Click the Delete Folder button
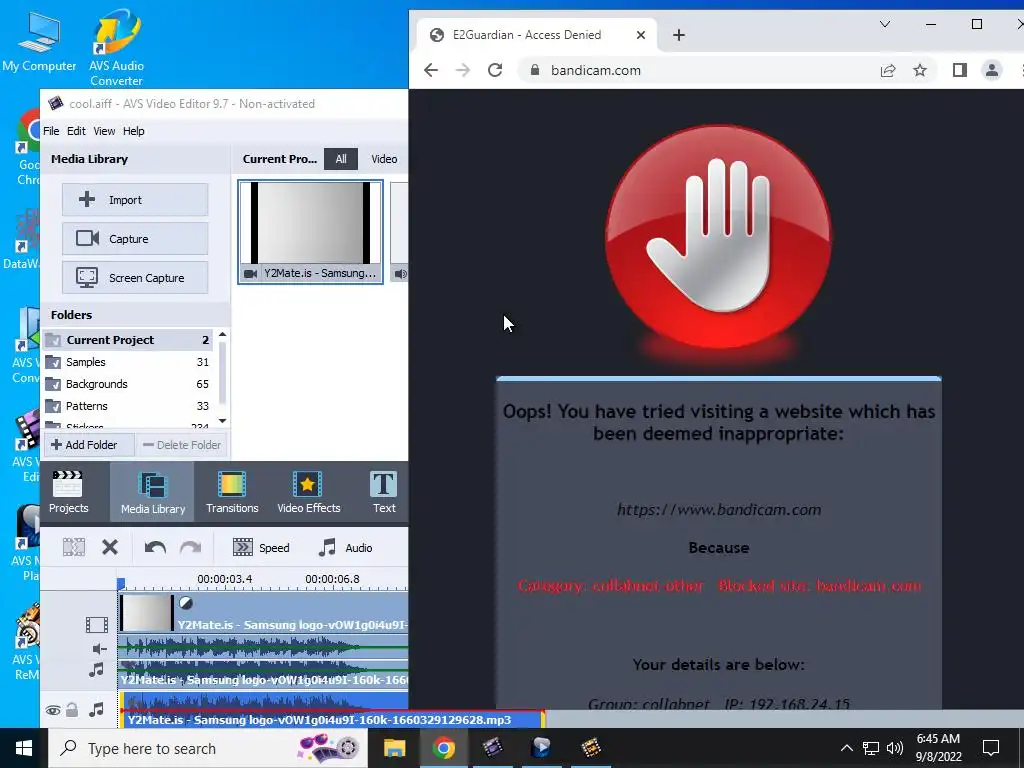 pyautogui.click(x=182, y=445)
